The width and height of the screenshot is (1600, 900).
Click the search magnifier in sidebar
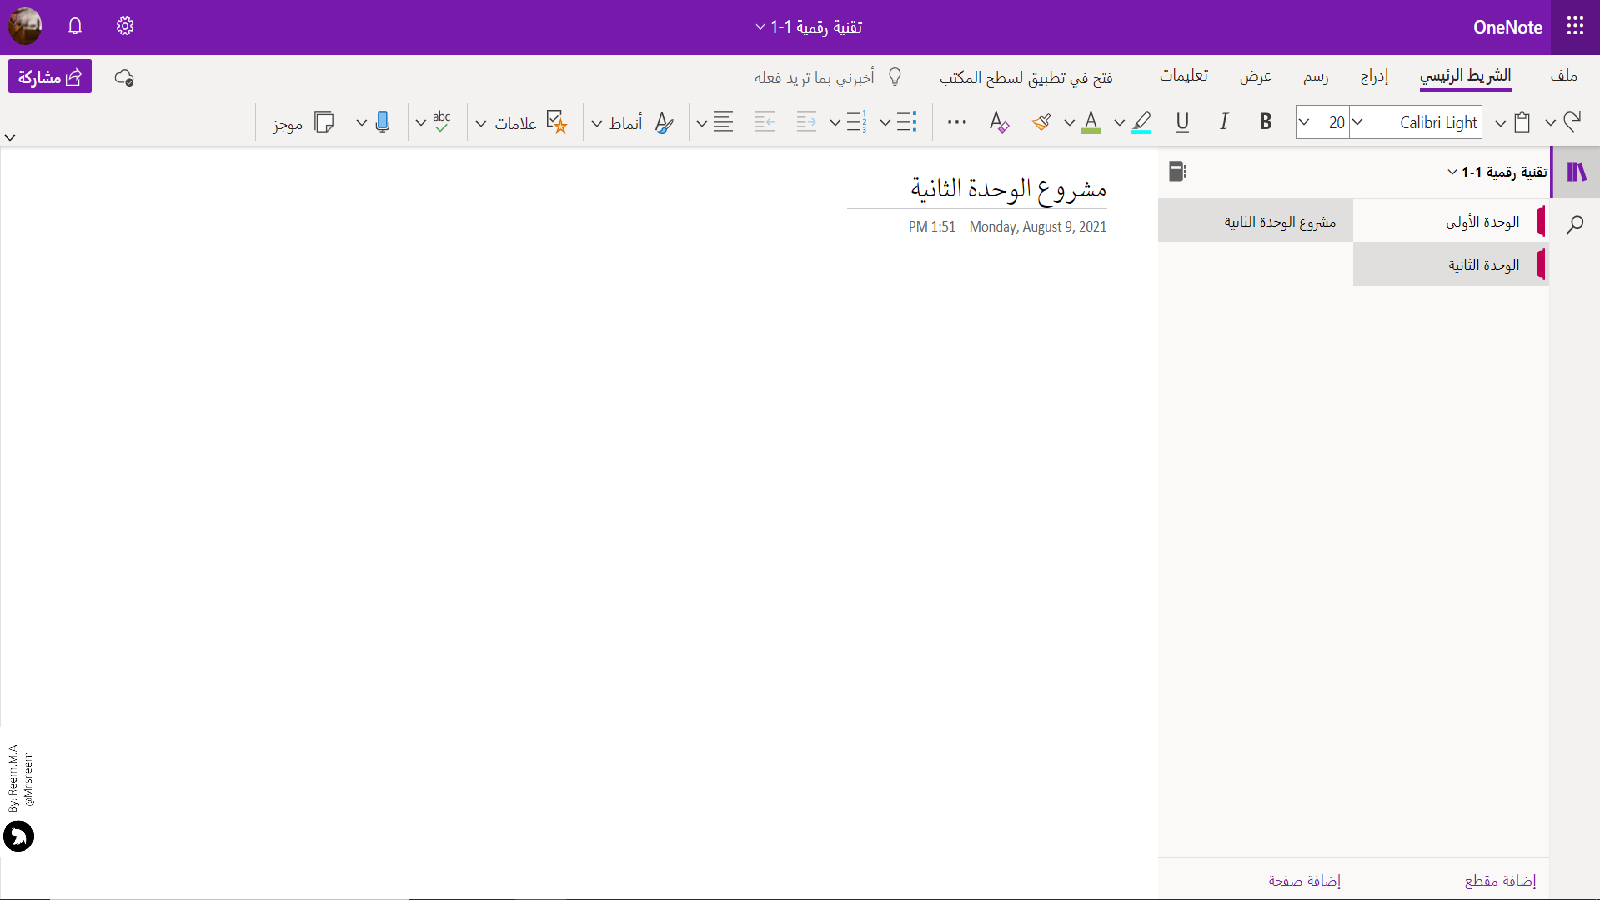(1575, 224)
